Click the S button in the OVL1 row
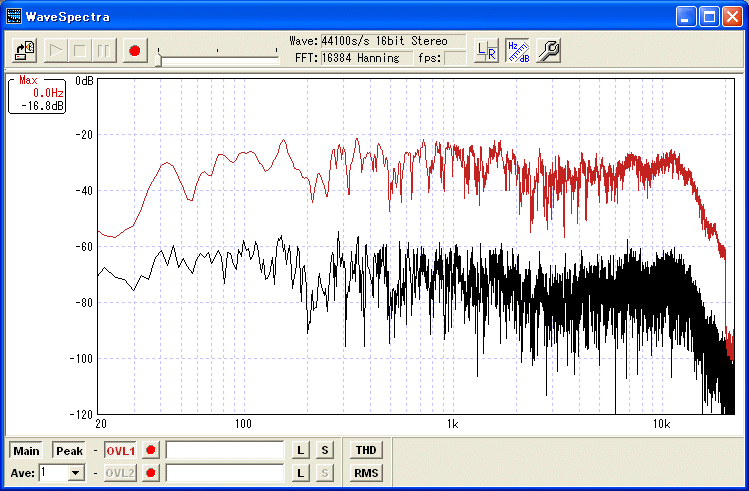Image resolution: width=749 pixels, height=491 pixels. (x=324, y=451)
